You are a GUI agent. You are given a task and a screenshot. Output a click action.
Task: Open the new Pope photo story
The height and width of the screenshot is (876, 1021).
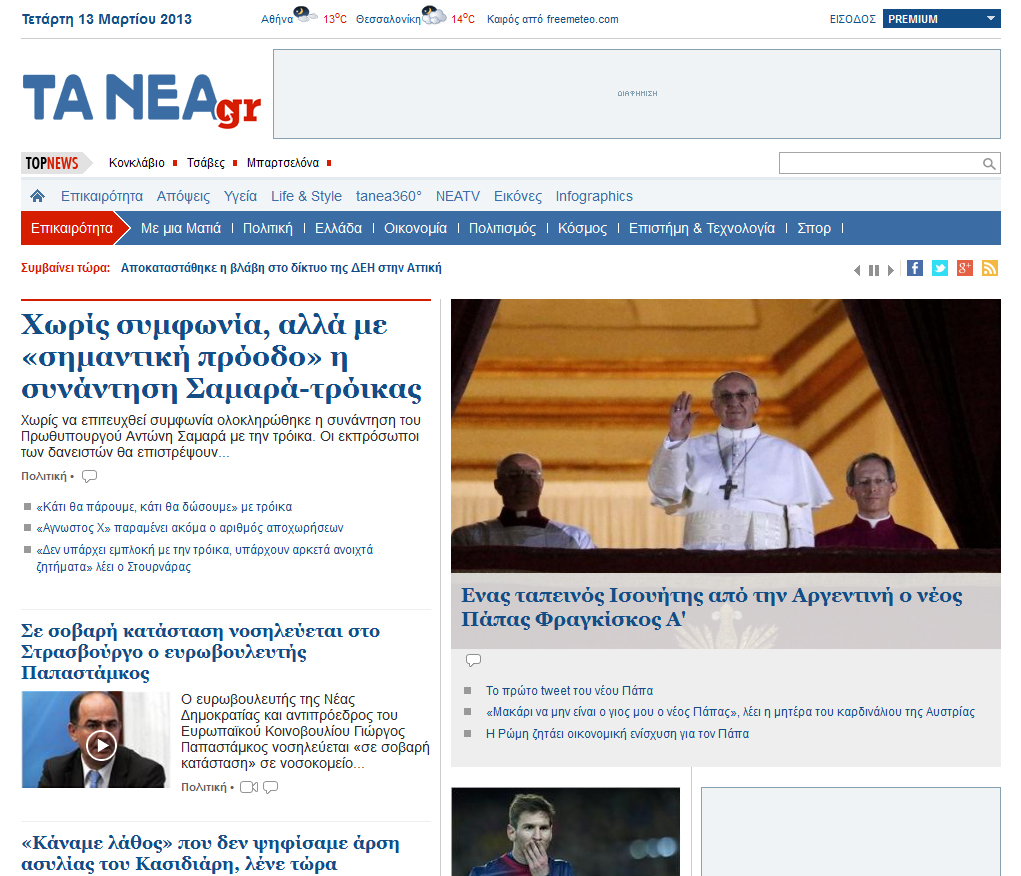coord(725,436)
